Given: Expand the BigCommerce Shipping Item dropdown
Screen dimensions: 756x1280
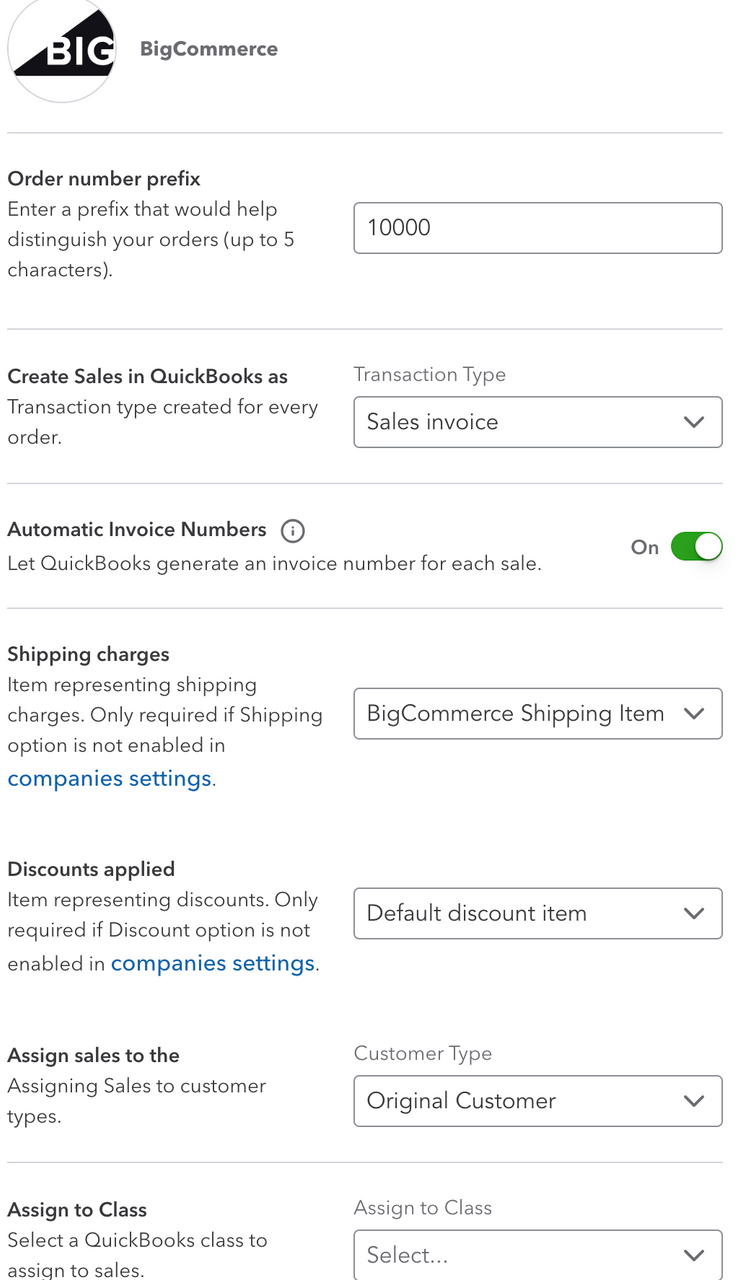Looking at the screenshot, I should coord(538,713).
